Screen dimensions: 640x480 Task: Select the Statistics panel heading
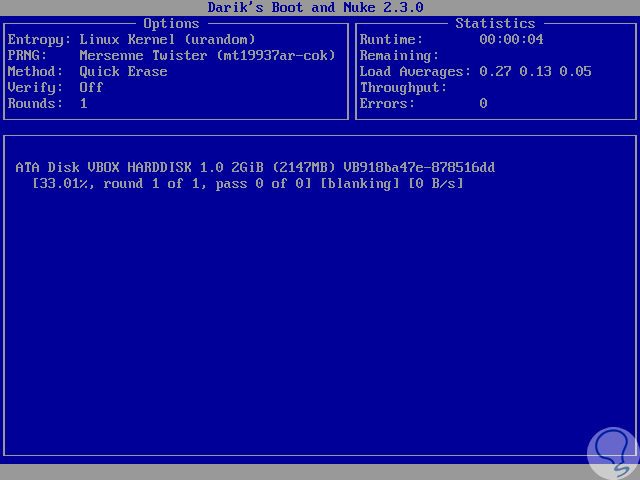pyautogui.click(x=495, y=24)
